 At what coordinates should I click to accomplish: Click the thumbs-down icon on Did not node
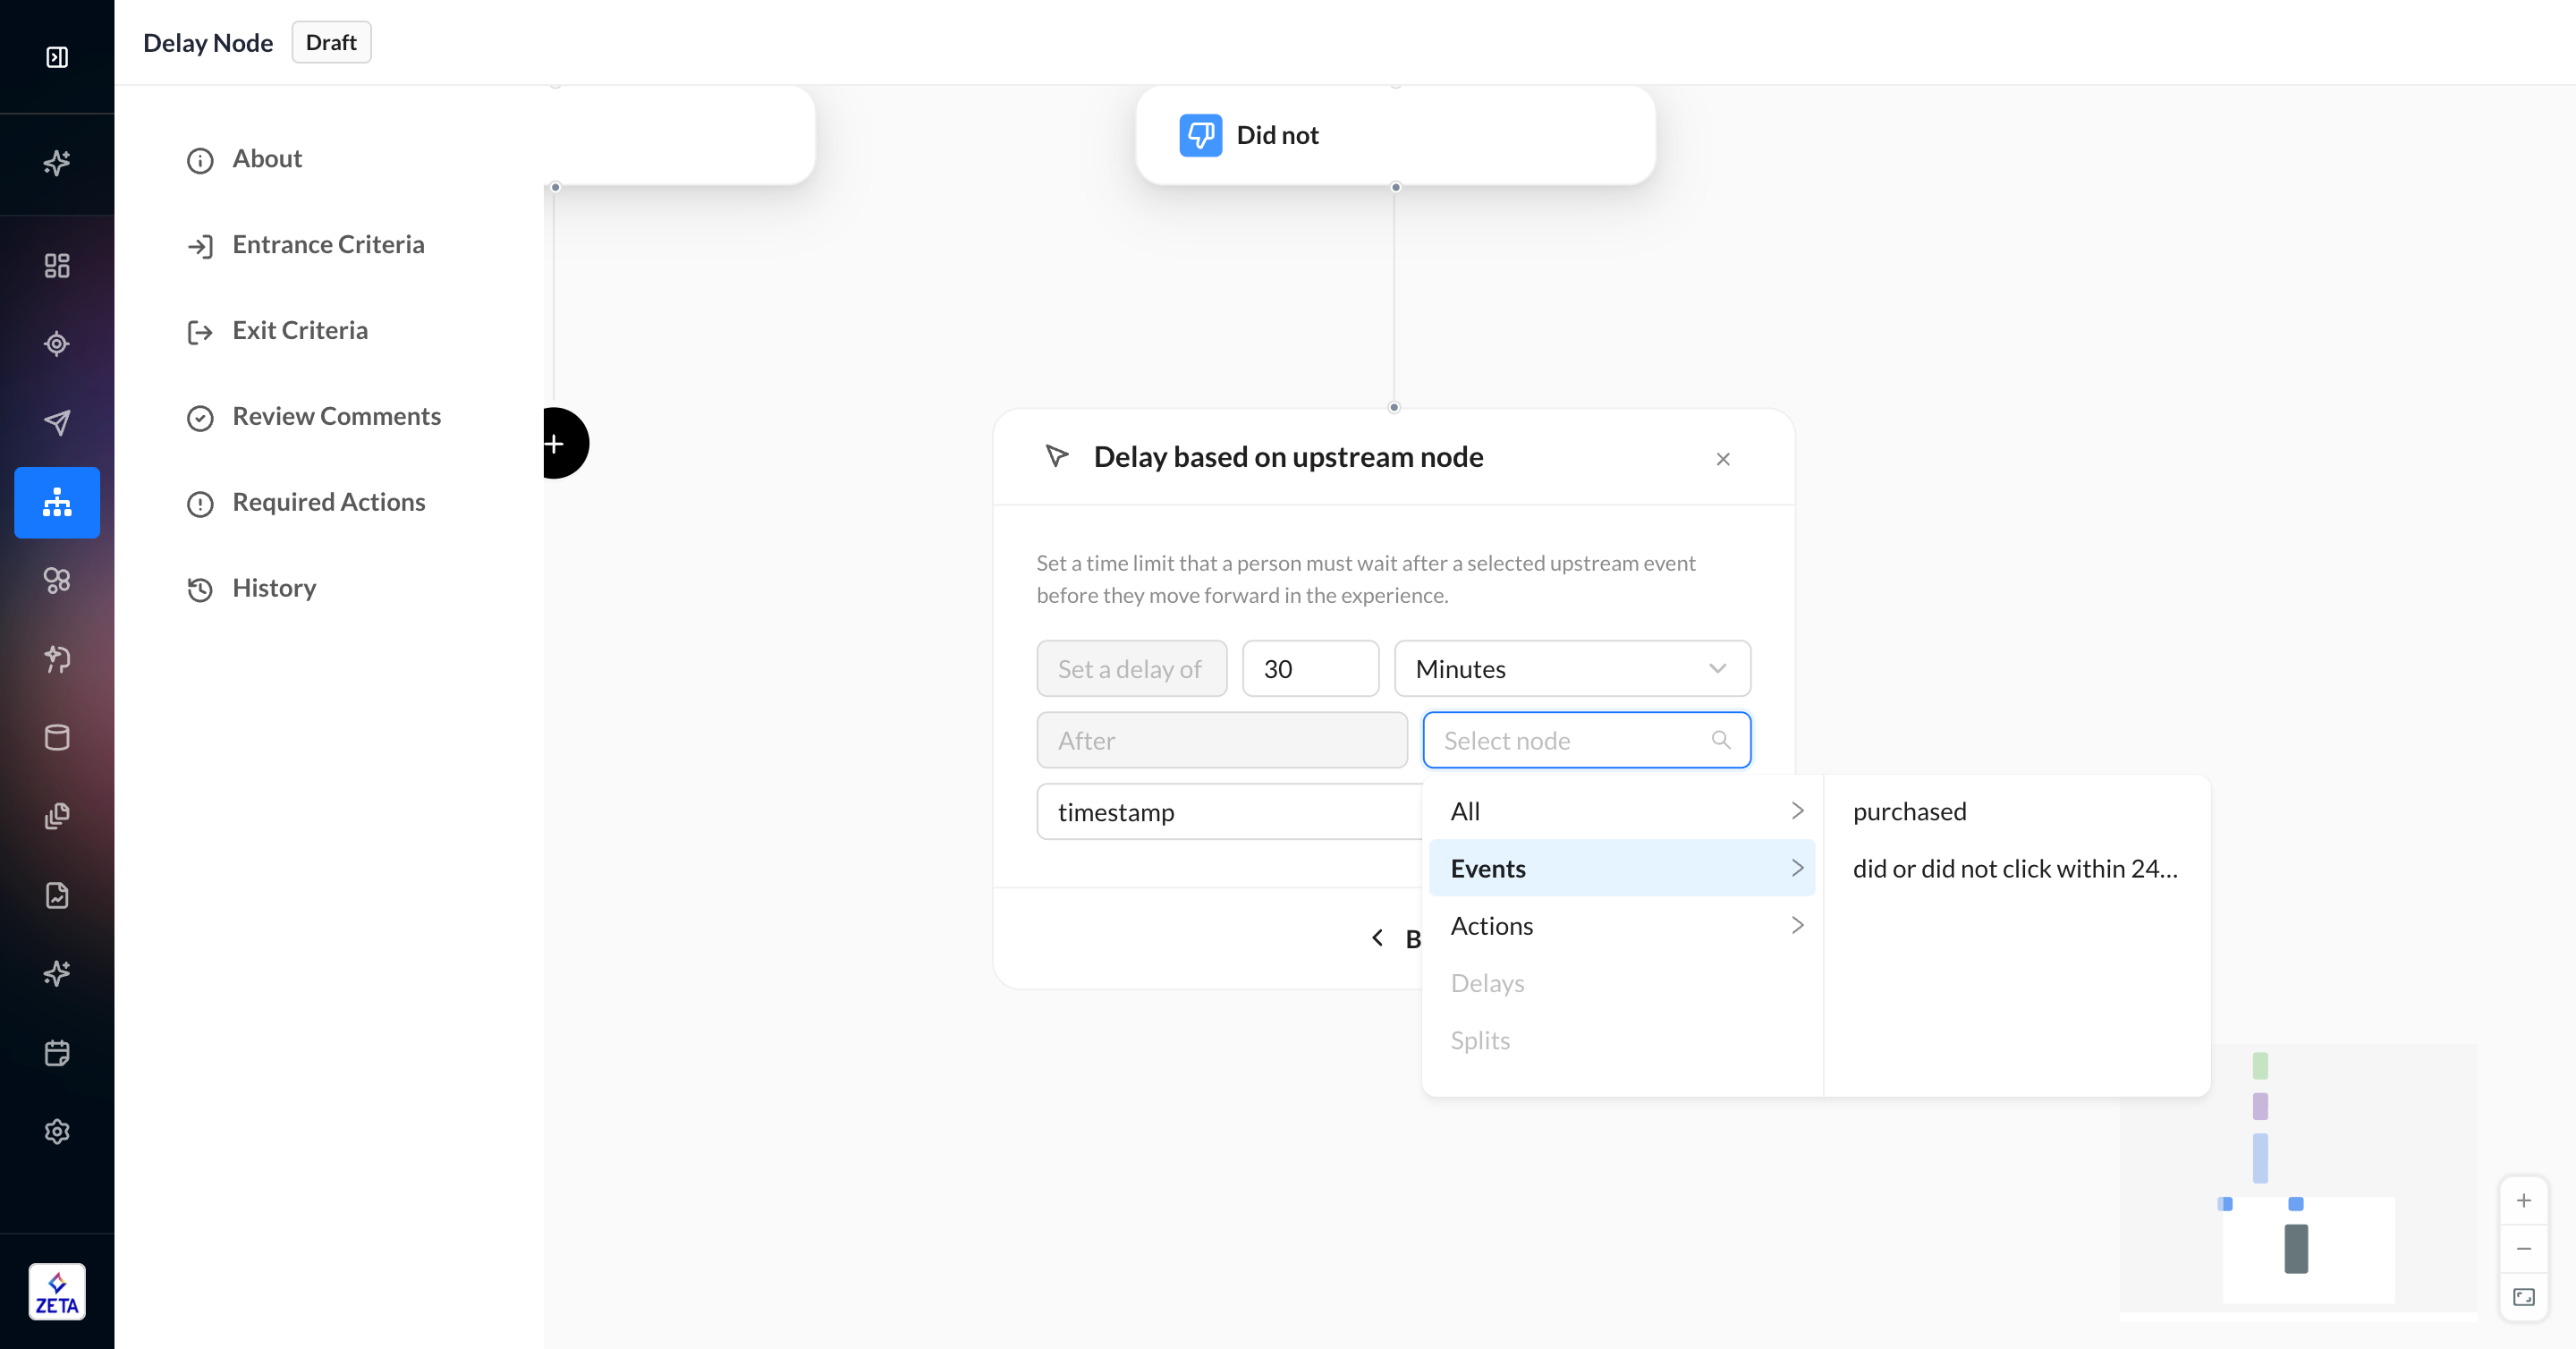pos(1200,135)
